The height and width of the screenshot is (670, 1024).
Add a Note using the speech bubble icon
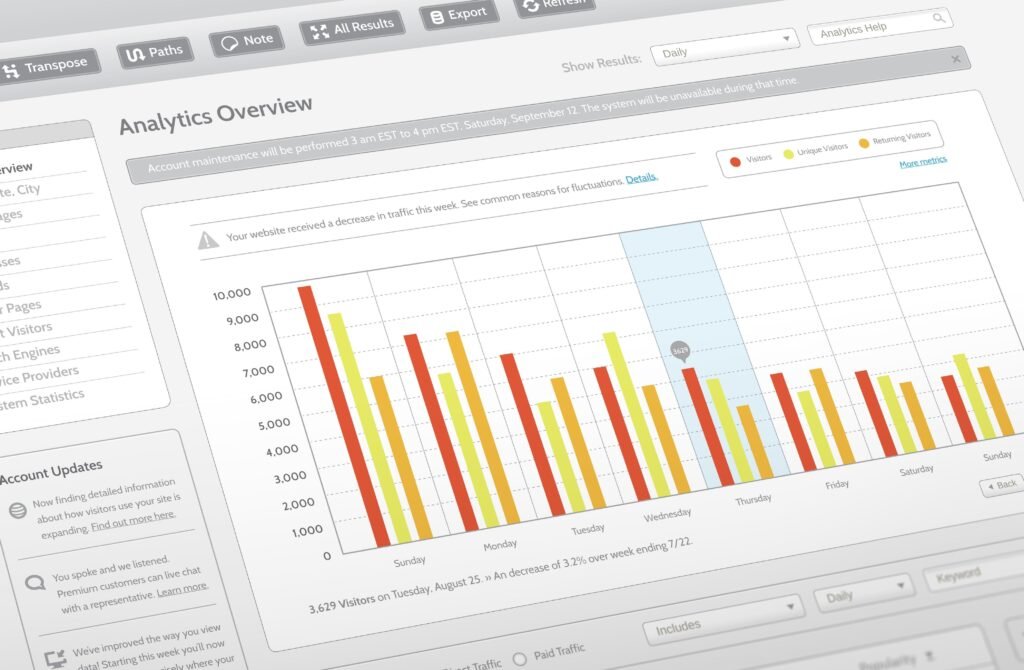(x=229, y=43)
